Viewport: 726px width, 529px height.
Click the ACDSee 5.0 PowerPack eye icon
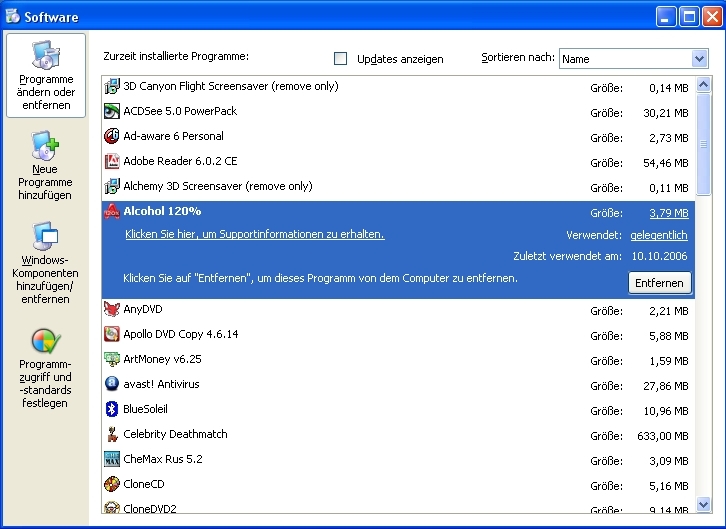click(x=112, y=111)
